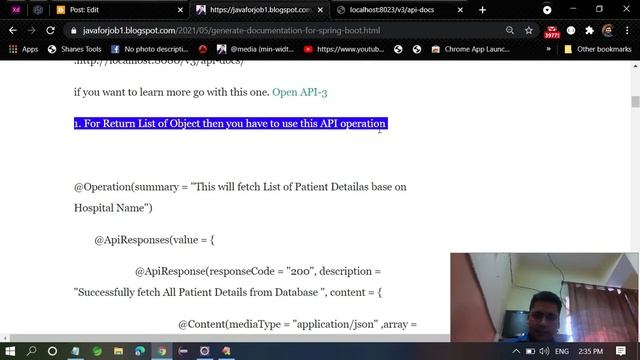Image resolution: width=640 pixels, height=360 pixels.
Task: Open the volume control in system tray
Action: pos(544,351)
